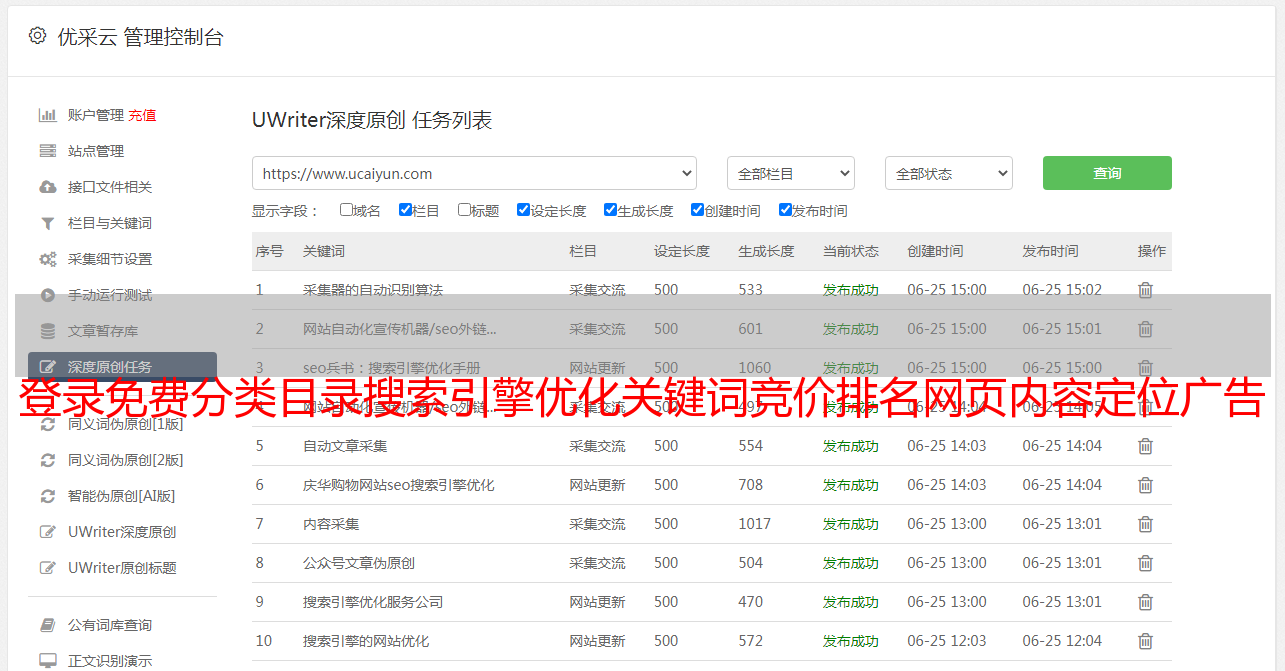Click trash icon for 内容采集 row
1285x671 pixels.
click(x=1145, y=524)
